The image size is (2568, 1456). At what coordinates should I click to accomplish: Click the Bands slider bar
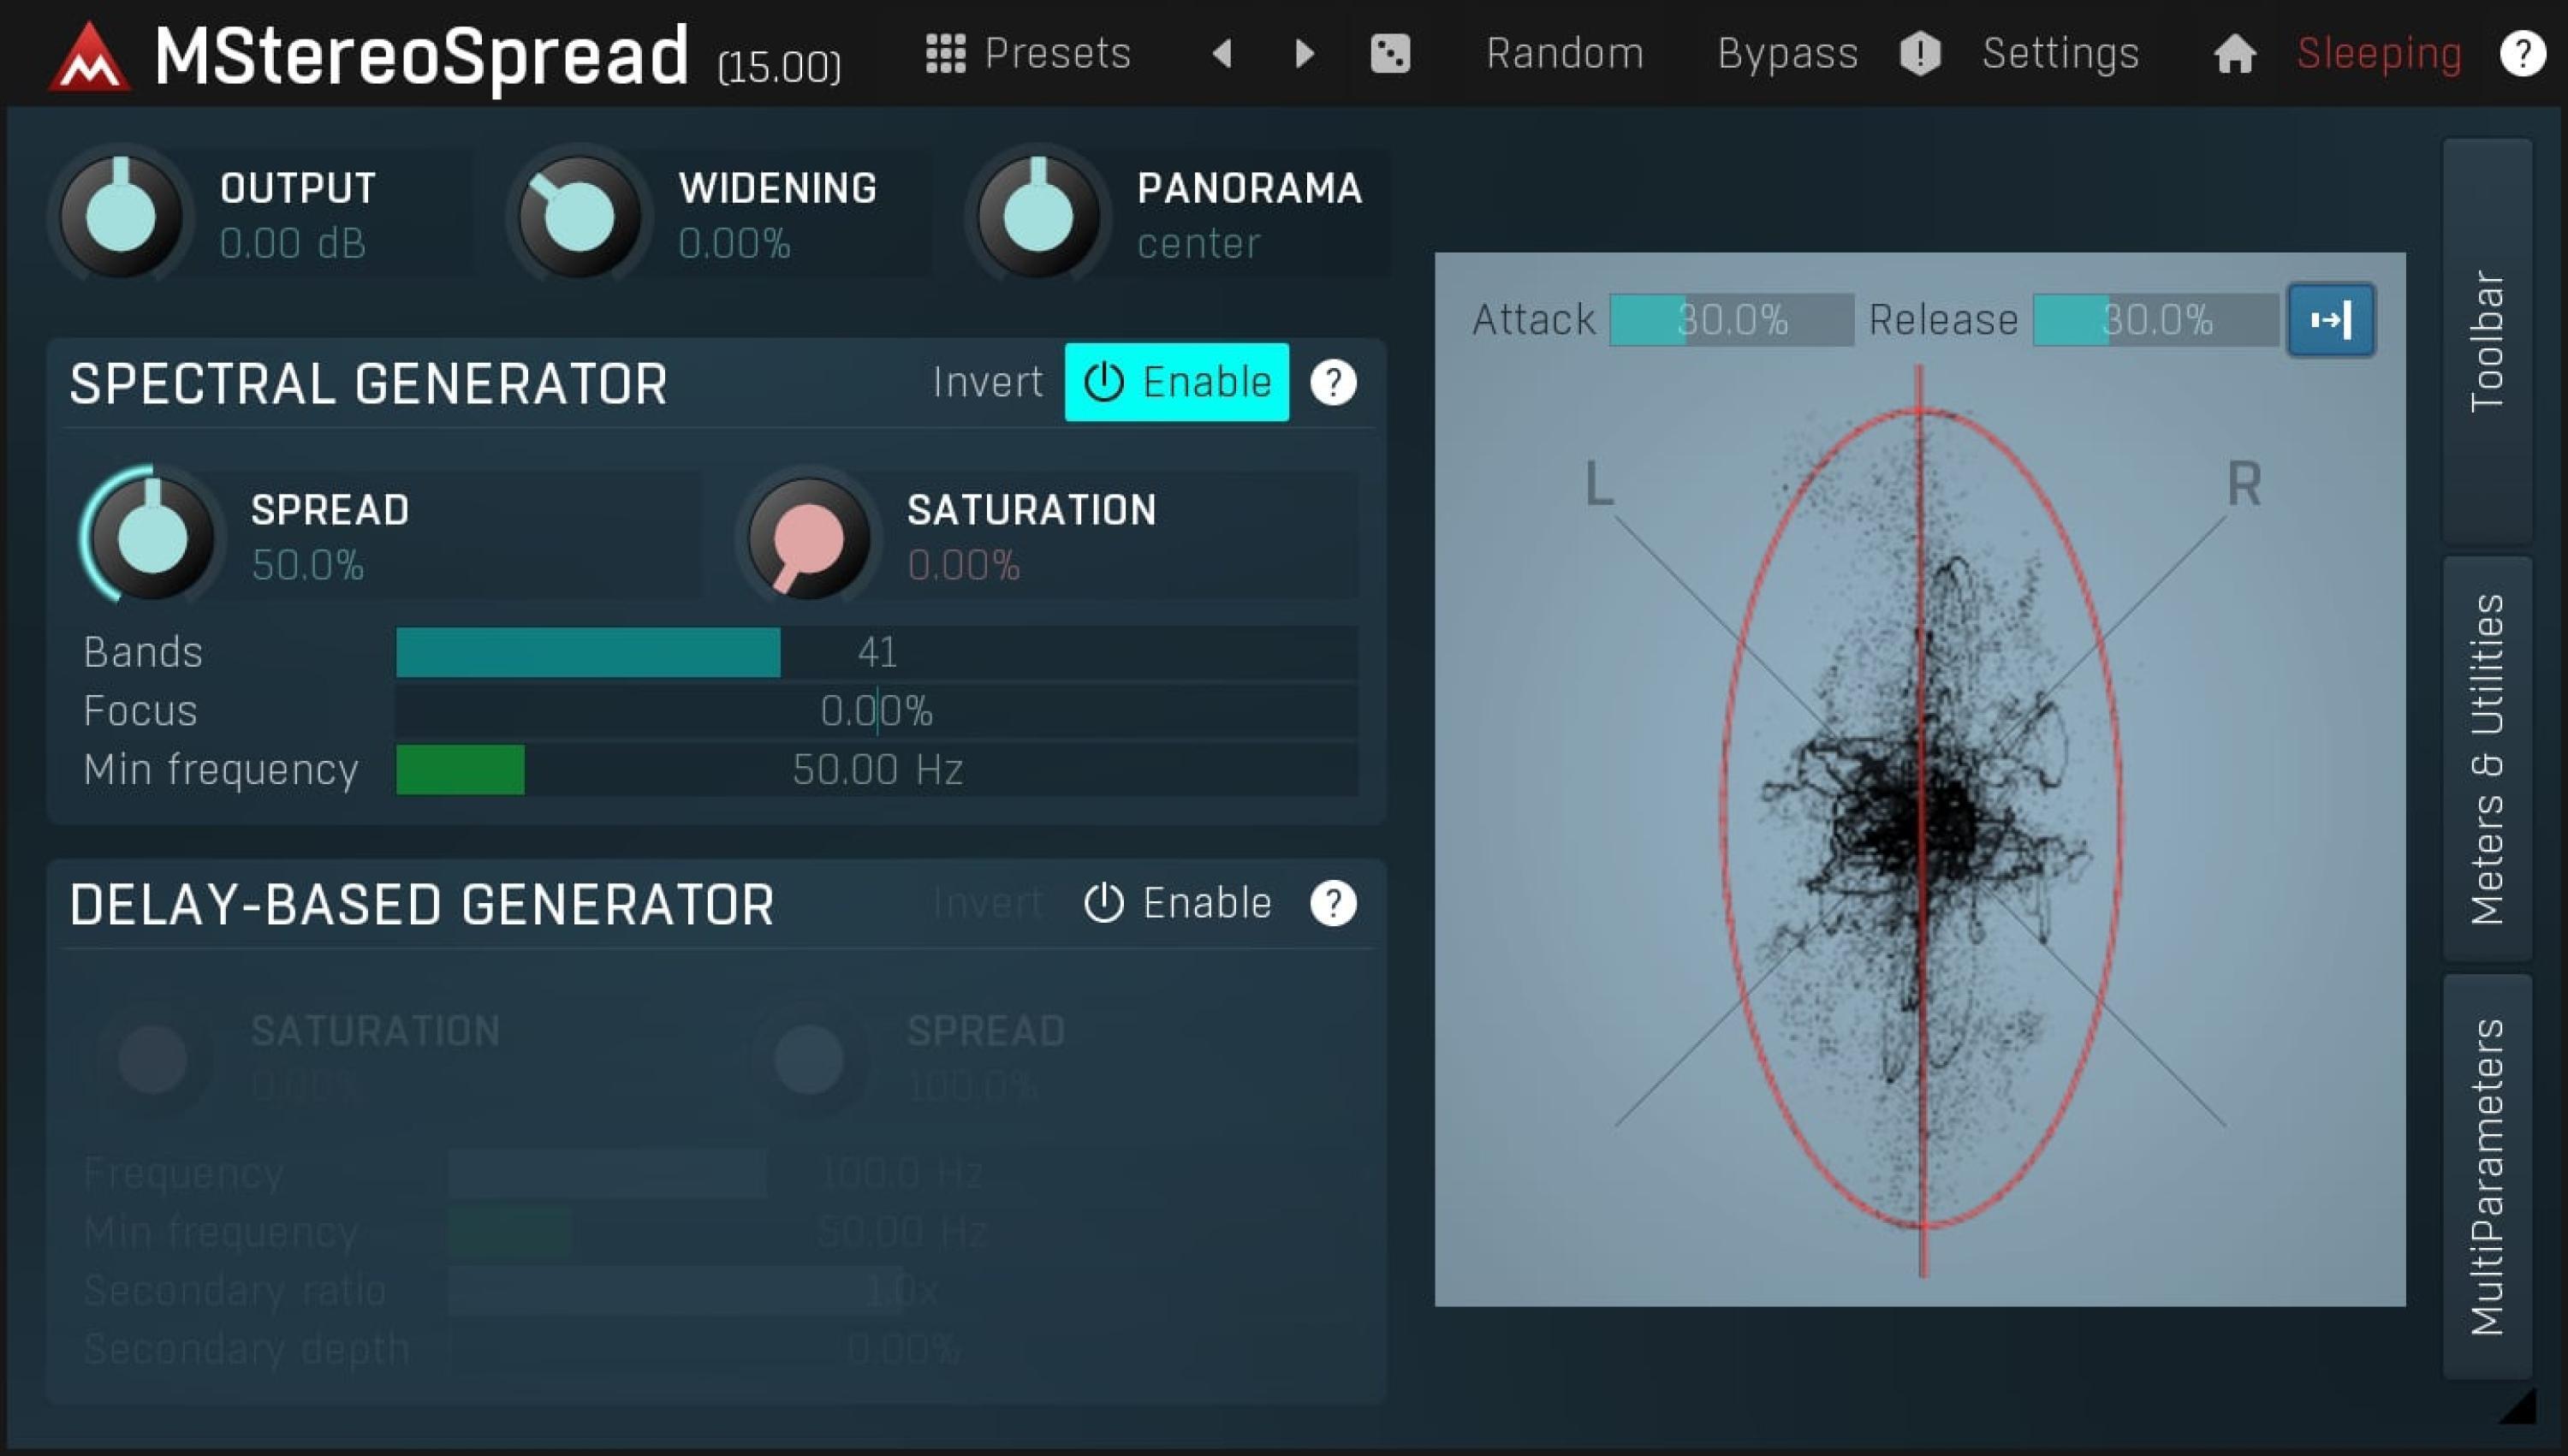tap(876, 652)
